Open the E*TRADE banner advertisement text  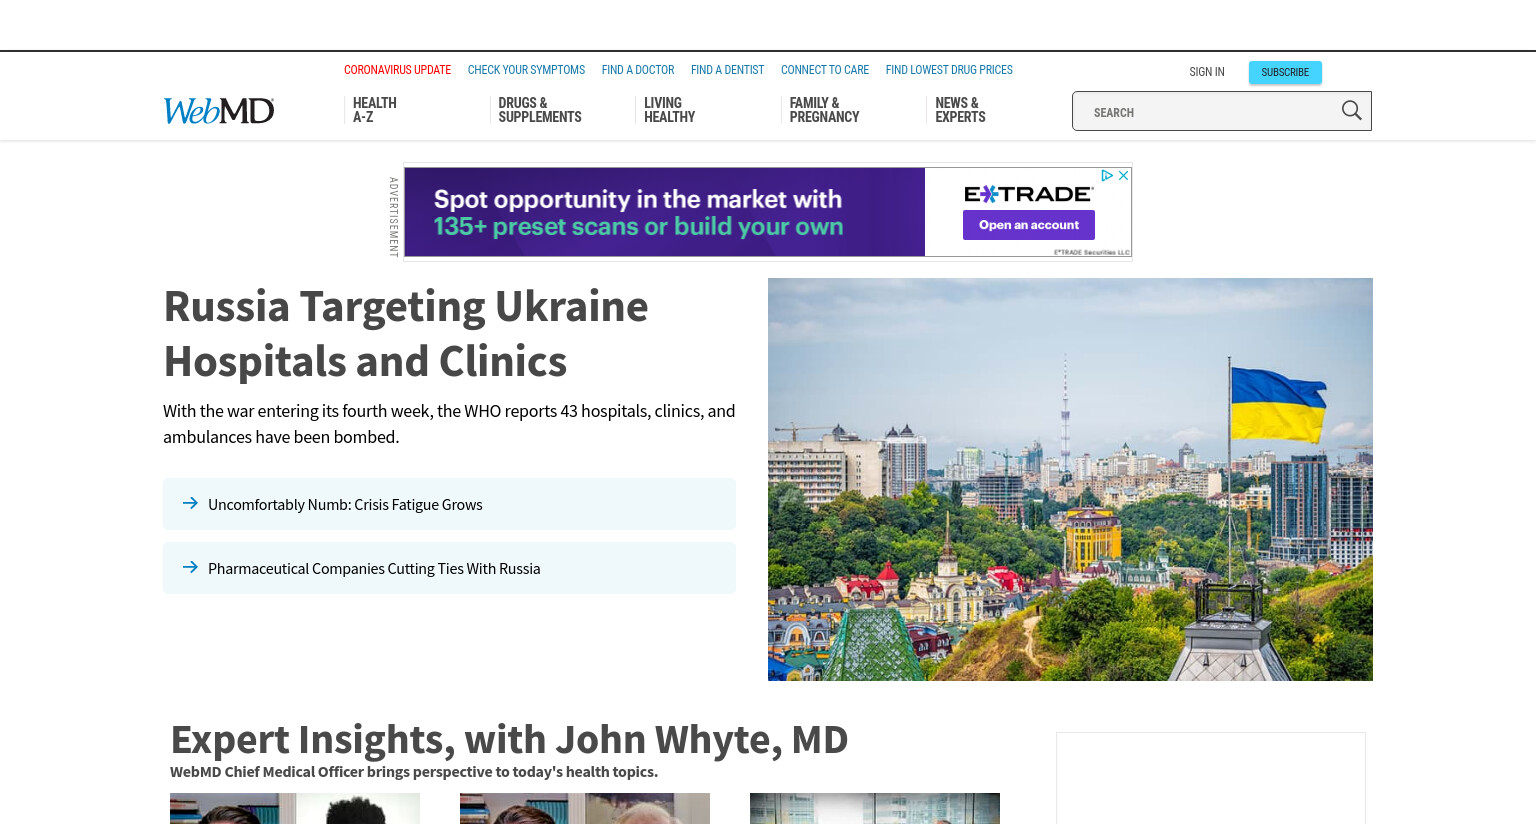tap(638, 213)
